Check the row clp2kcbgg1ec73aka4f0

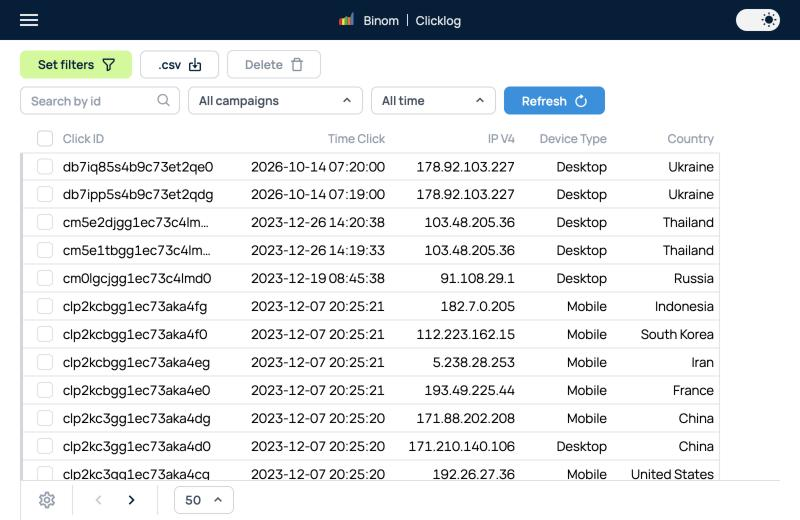coord(45,334)
